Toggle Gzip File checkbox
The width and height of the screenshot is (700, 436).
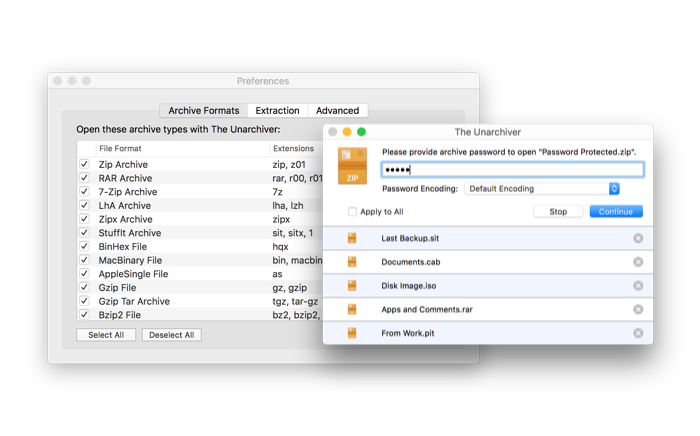click(84, 287)
